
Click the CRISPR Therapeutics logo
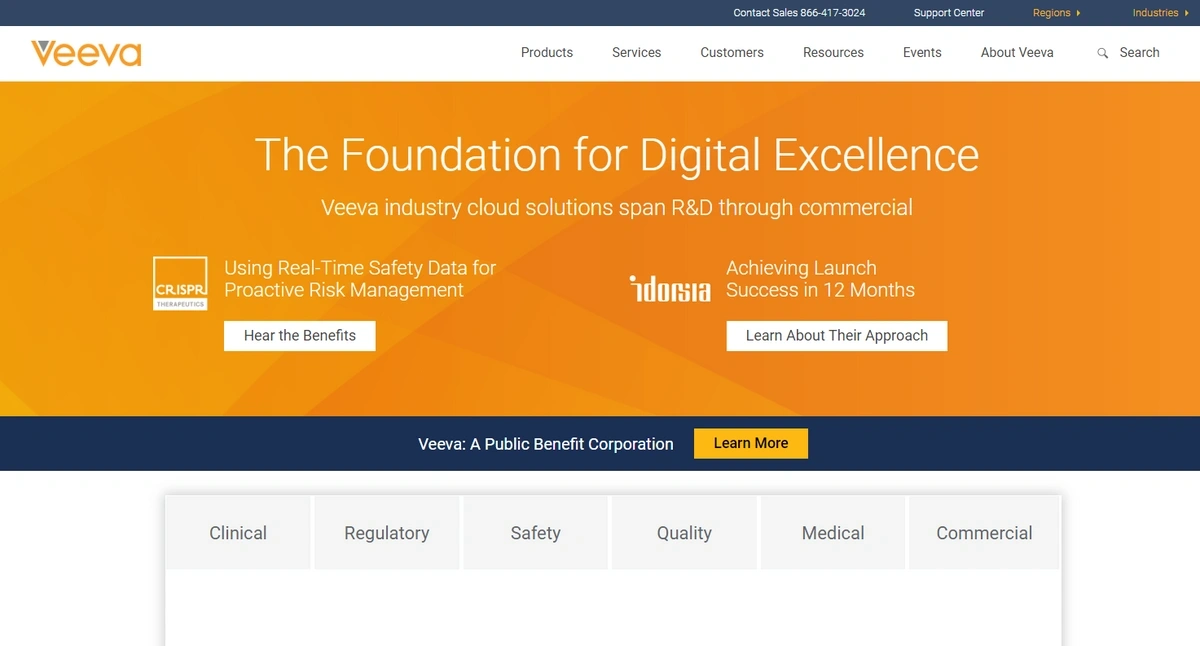[180, 283]
